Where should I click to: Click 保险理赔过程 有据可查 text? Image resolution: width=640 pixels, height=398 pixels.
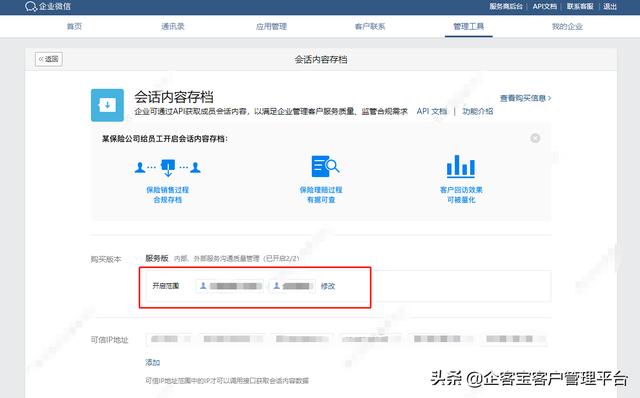[x=321, y=195]
